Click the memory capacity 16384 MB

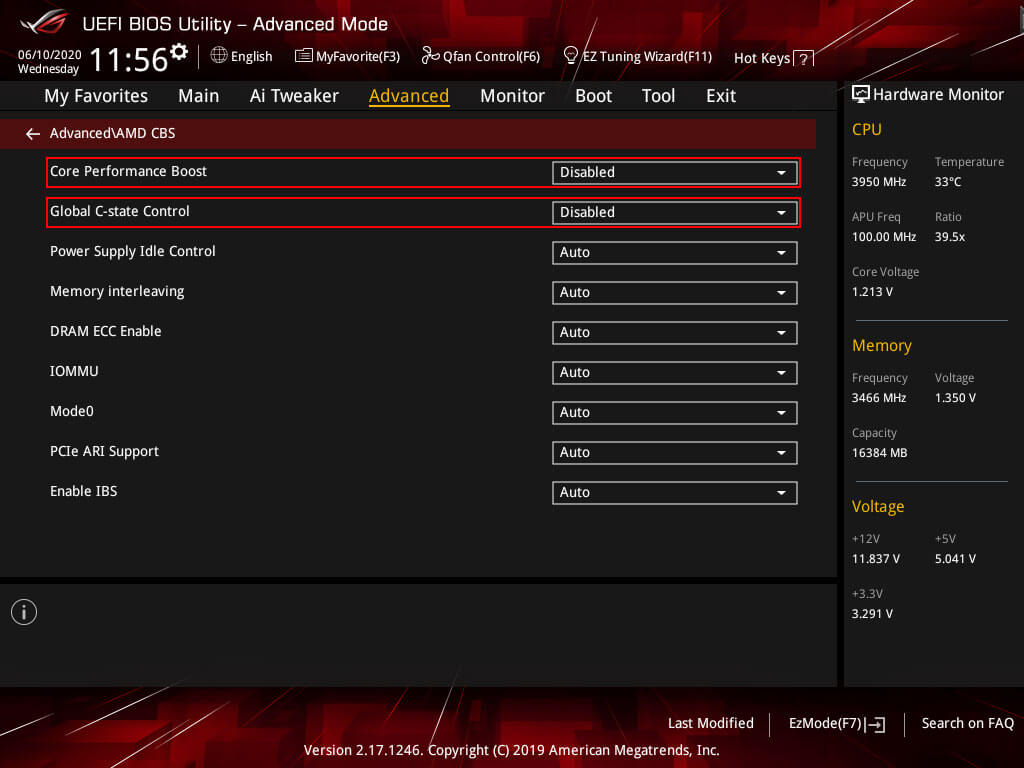(879, 453)
